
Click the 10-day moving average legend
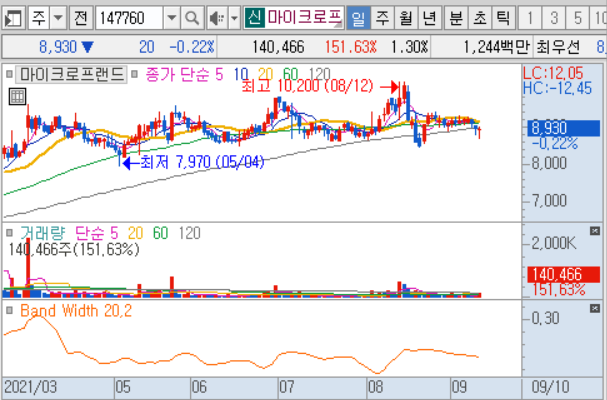pyautogui.click(x=241, y=74)
